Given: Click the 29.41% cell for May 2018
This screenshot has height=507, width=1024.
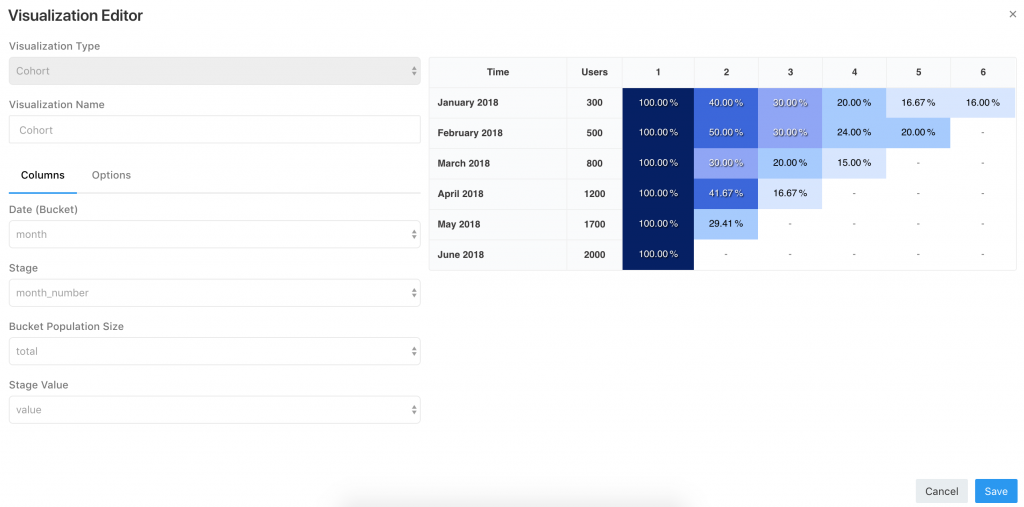Looking at the screenshot, I should pyautogui.click(x=726, y=224).
